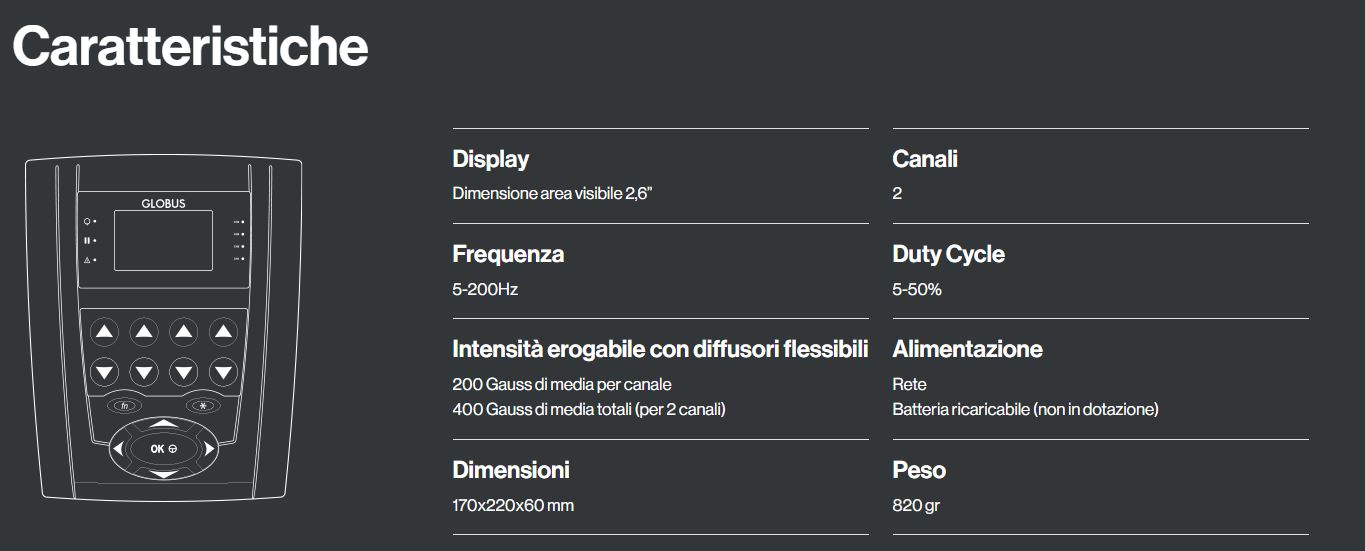Click the asterisk key on the device keypad

click(x=202, y=406)
